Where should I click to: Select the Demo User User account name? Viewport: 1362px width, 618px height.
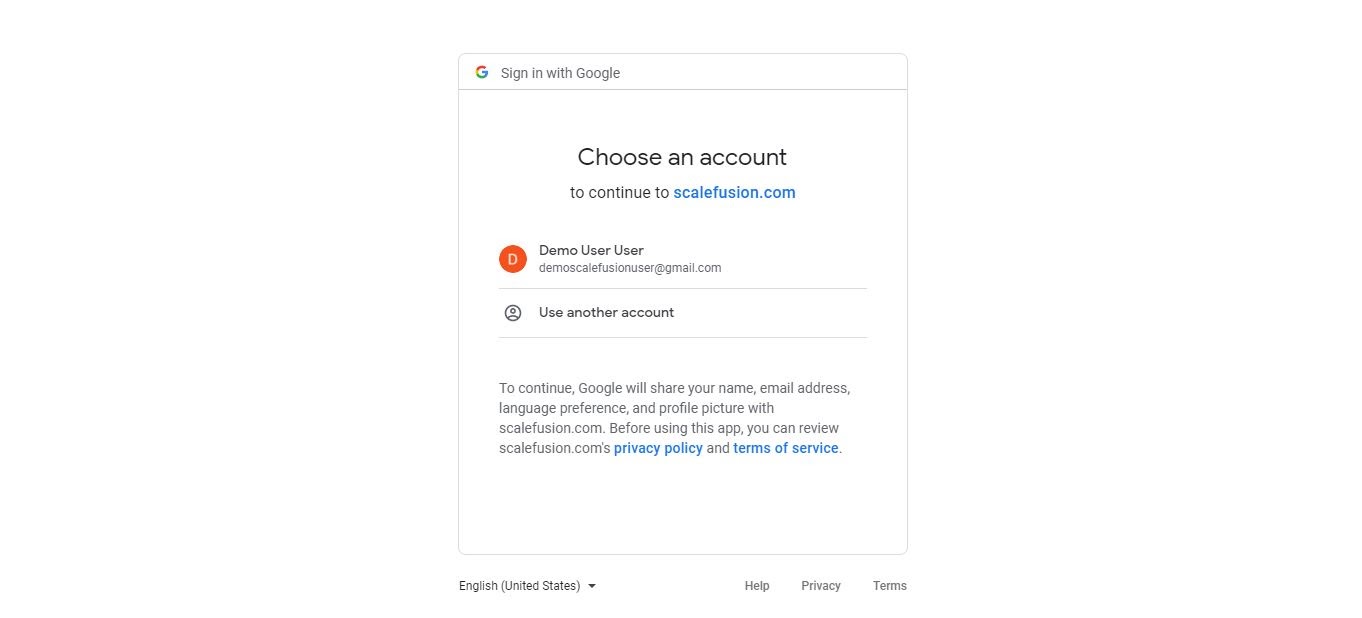pos(591,250)
